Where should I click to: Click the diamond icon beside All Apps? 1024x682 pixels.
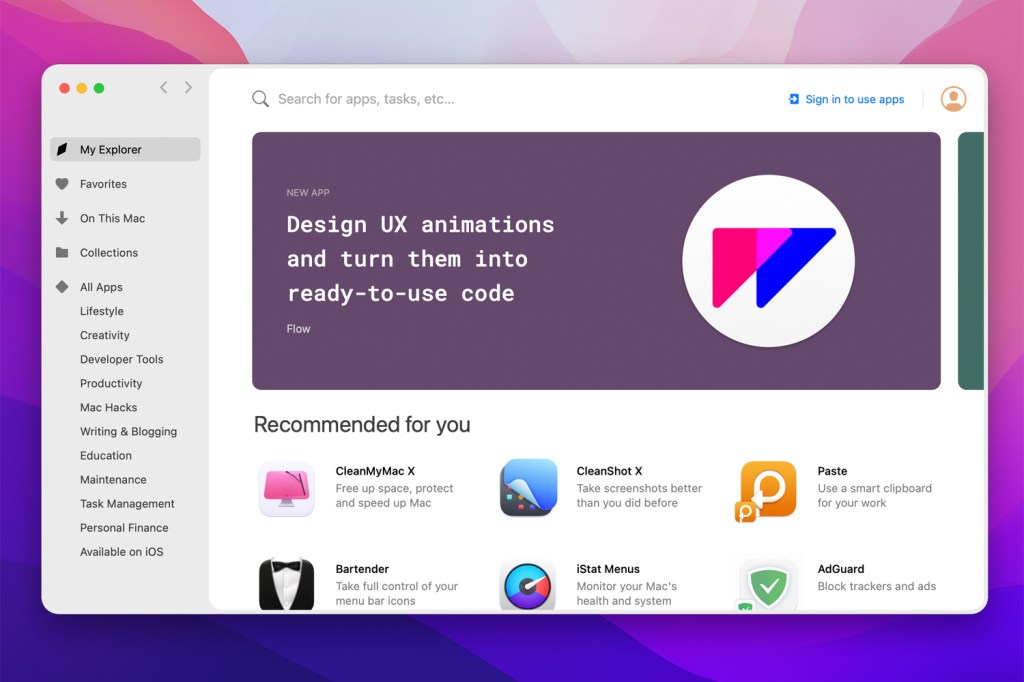[62, 287]
